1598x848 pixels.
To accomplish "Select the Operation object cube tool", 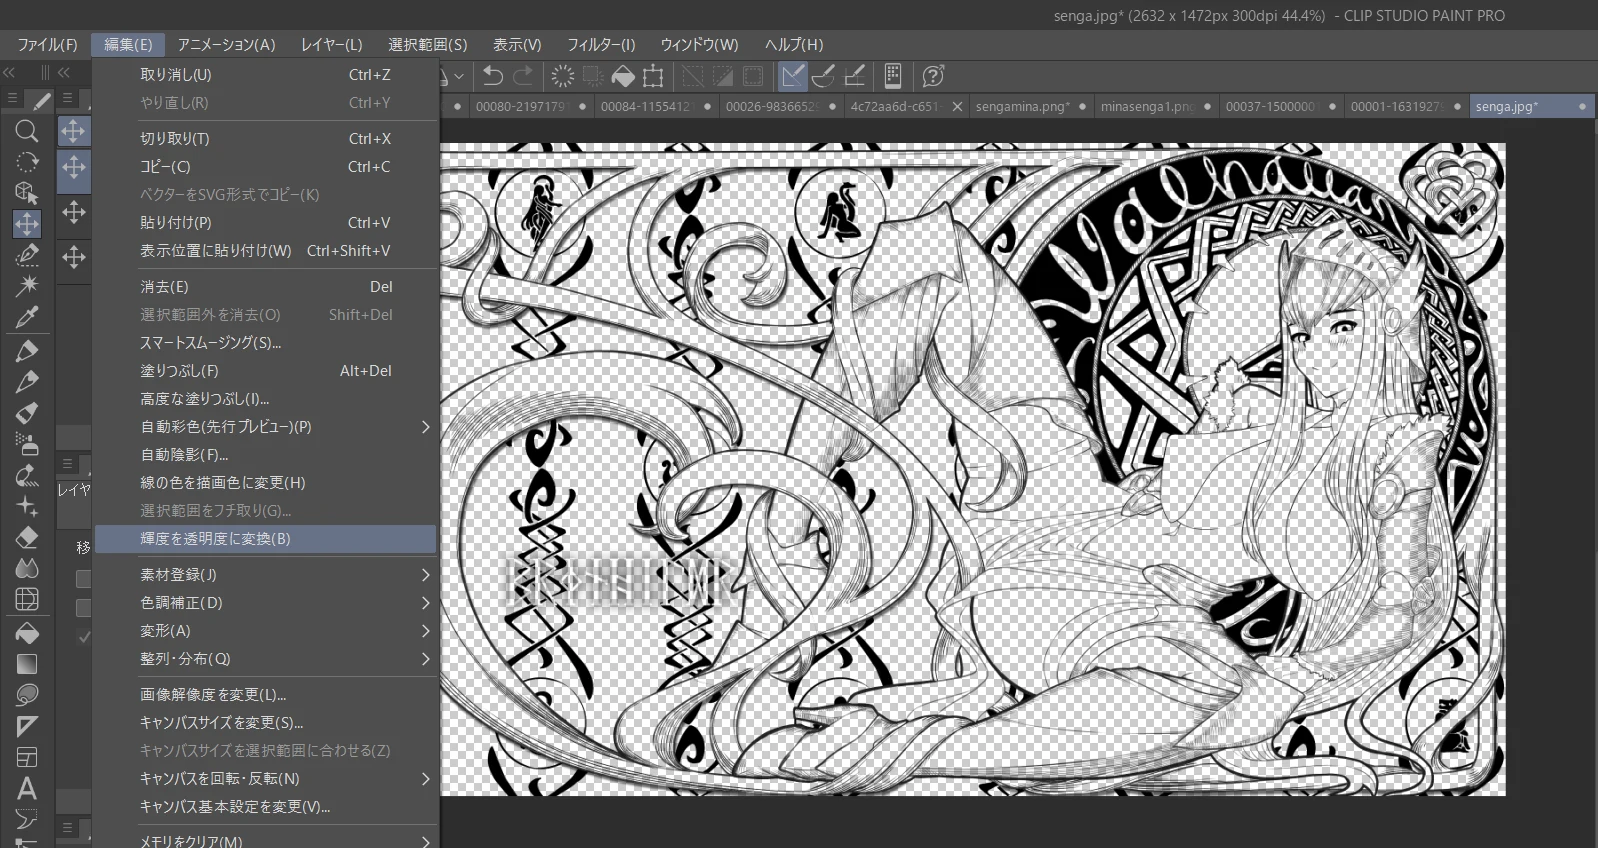I will click(27, 193).
